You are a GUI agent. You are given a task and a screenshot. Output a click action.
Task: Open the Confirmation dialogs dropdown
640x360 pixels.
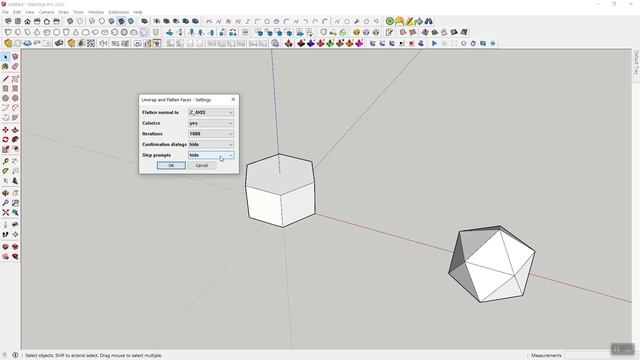[211, 144]
